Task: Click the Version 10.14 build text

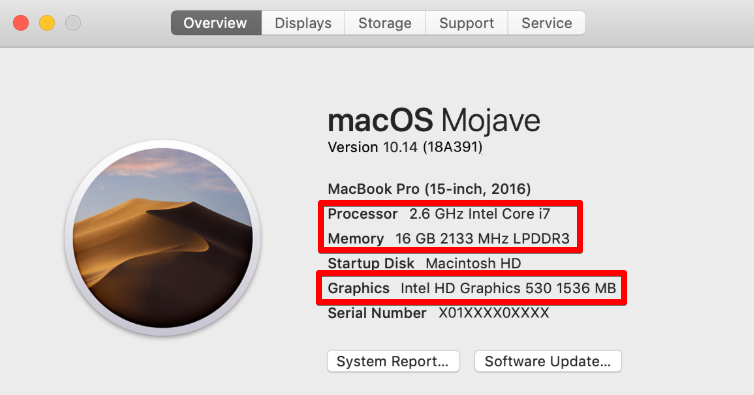Action: pos(405,147)
